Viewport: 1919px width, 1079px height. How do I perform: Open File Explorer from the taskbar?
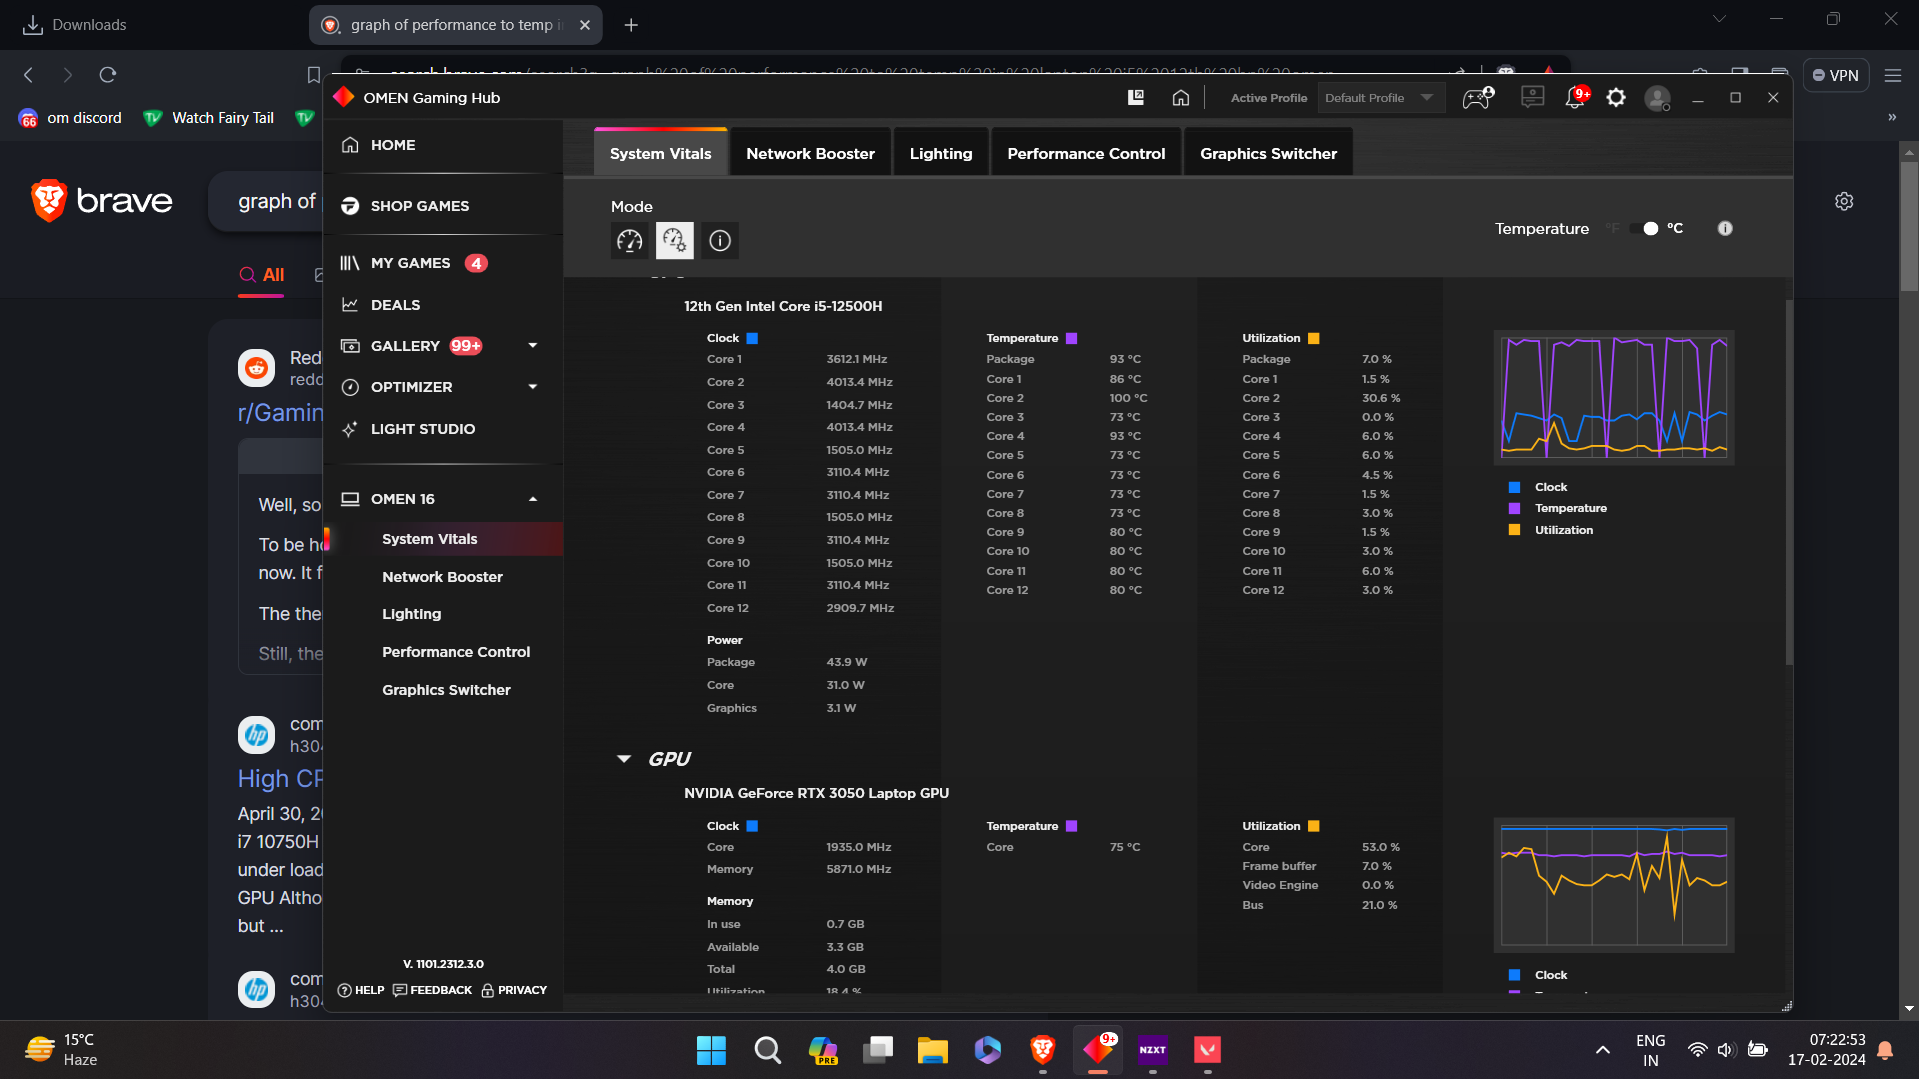pos(932,1049)
